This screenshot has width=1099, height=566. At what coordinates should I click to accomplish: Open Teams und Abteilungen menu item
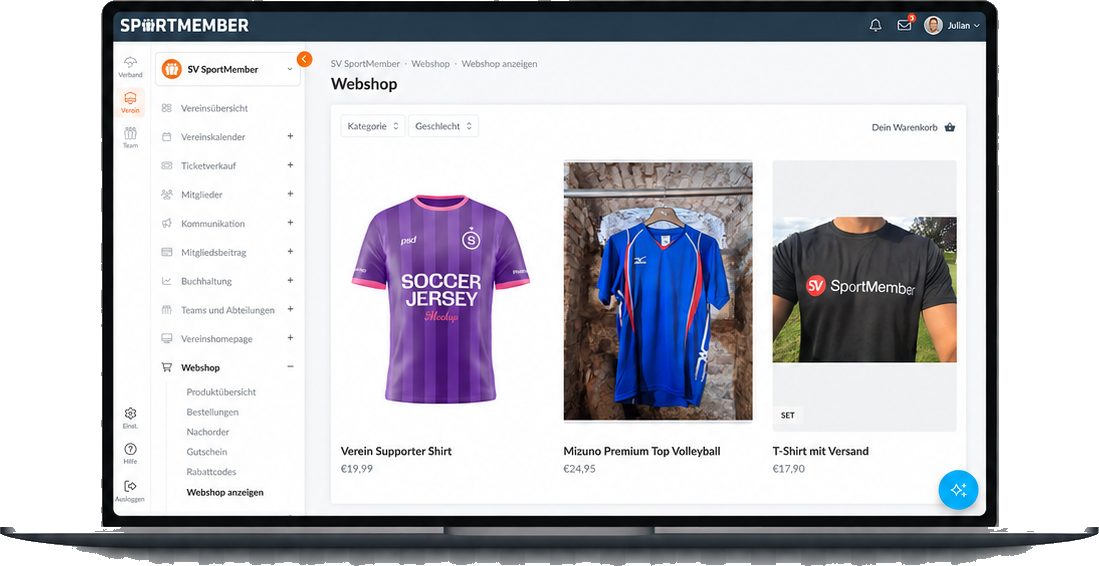[228, 310]
